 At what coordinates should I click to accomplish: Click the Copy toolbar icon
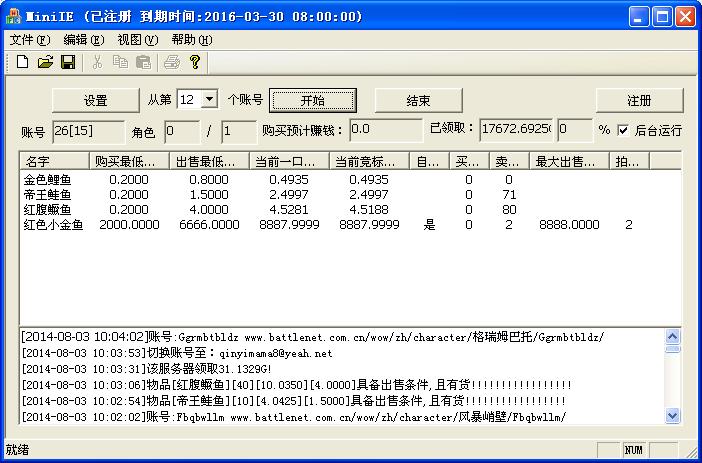[x=120, y=62]
